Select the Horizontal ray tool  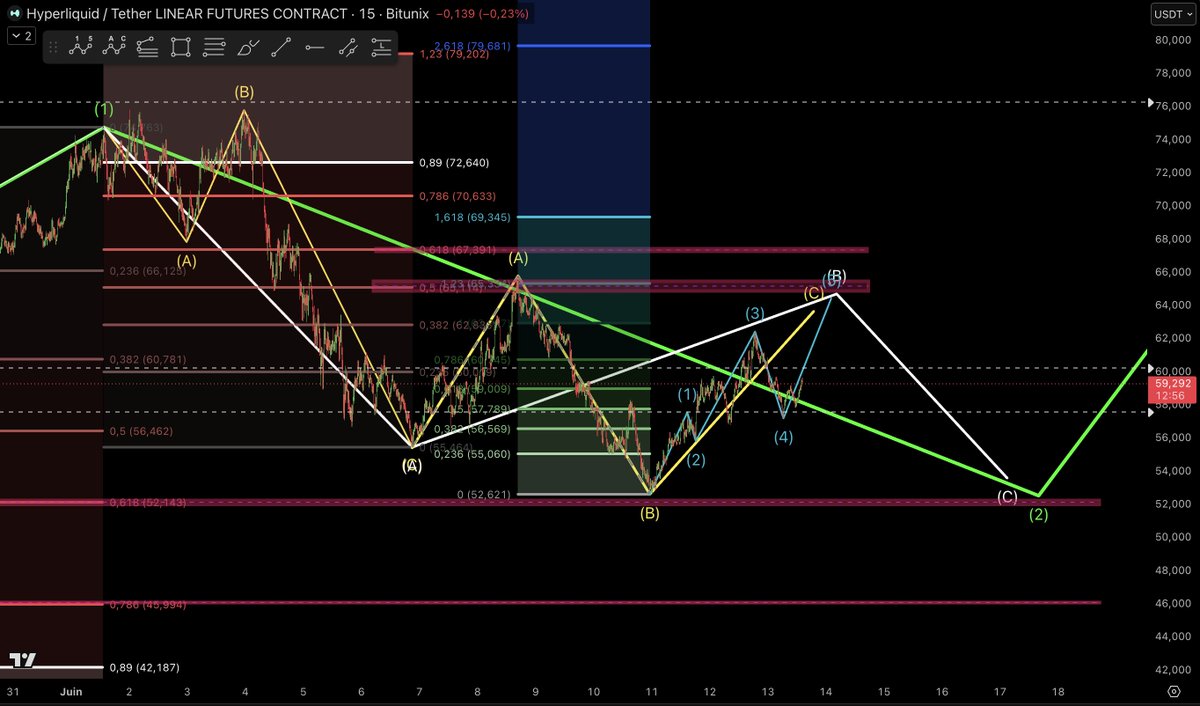coord(314,46)
